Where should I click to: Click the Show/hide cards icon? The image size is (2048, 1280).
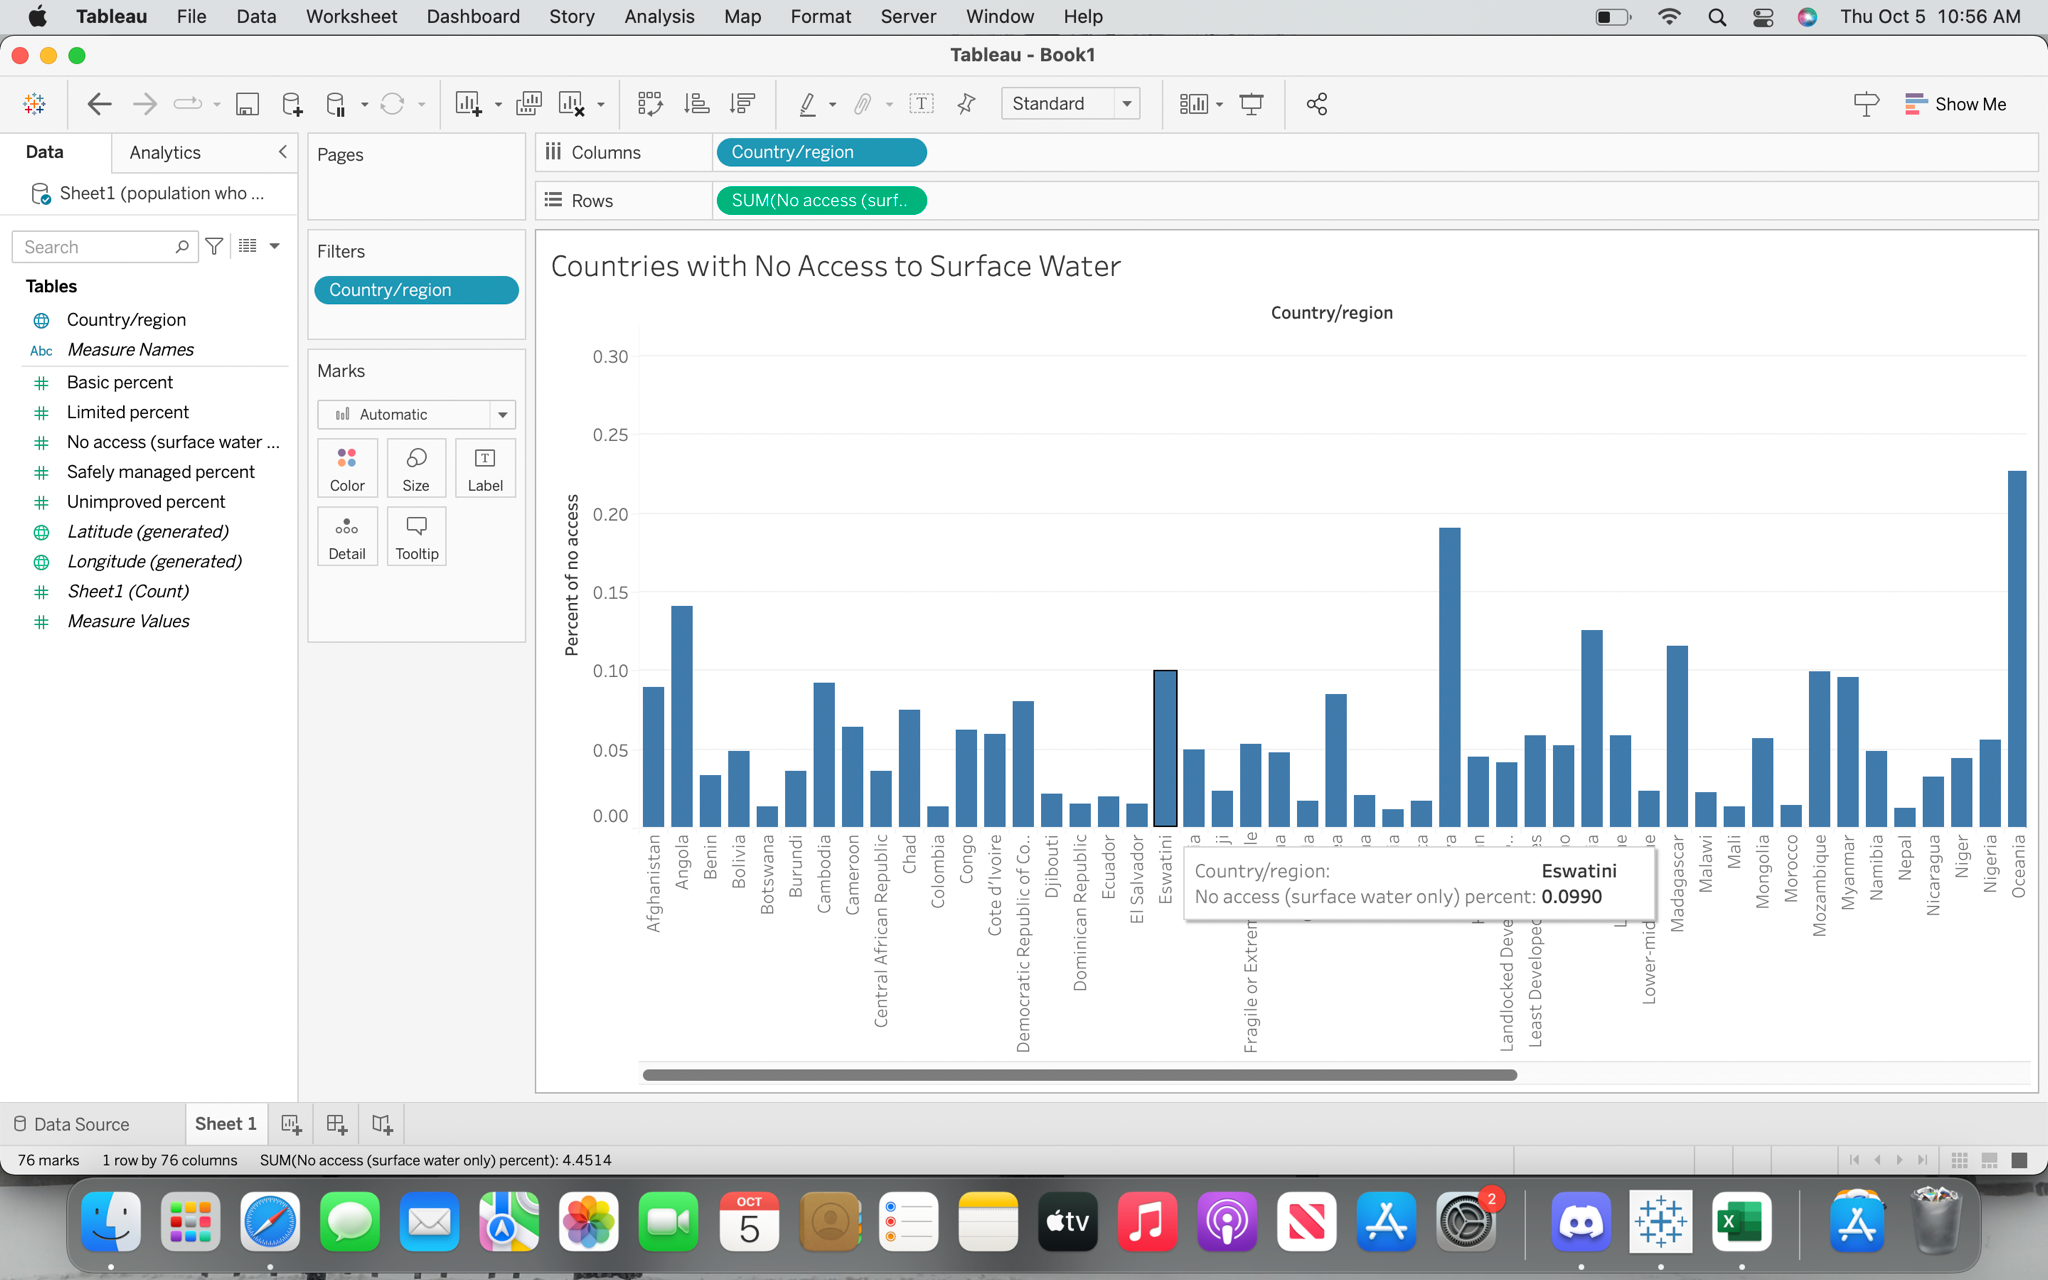pos(1193,104)
